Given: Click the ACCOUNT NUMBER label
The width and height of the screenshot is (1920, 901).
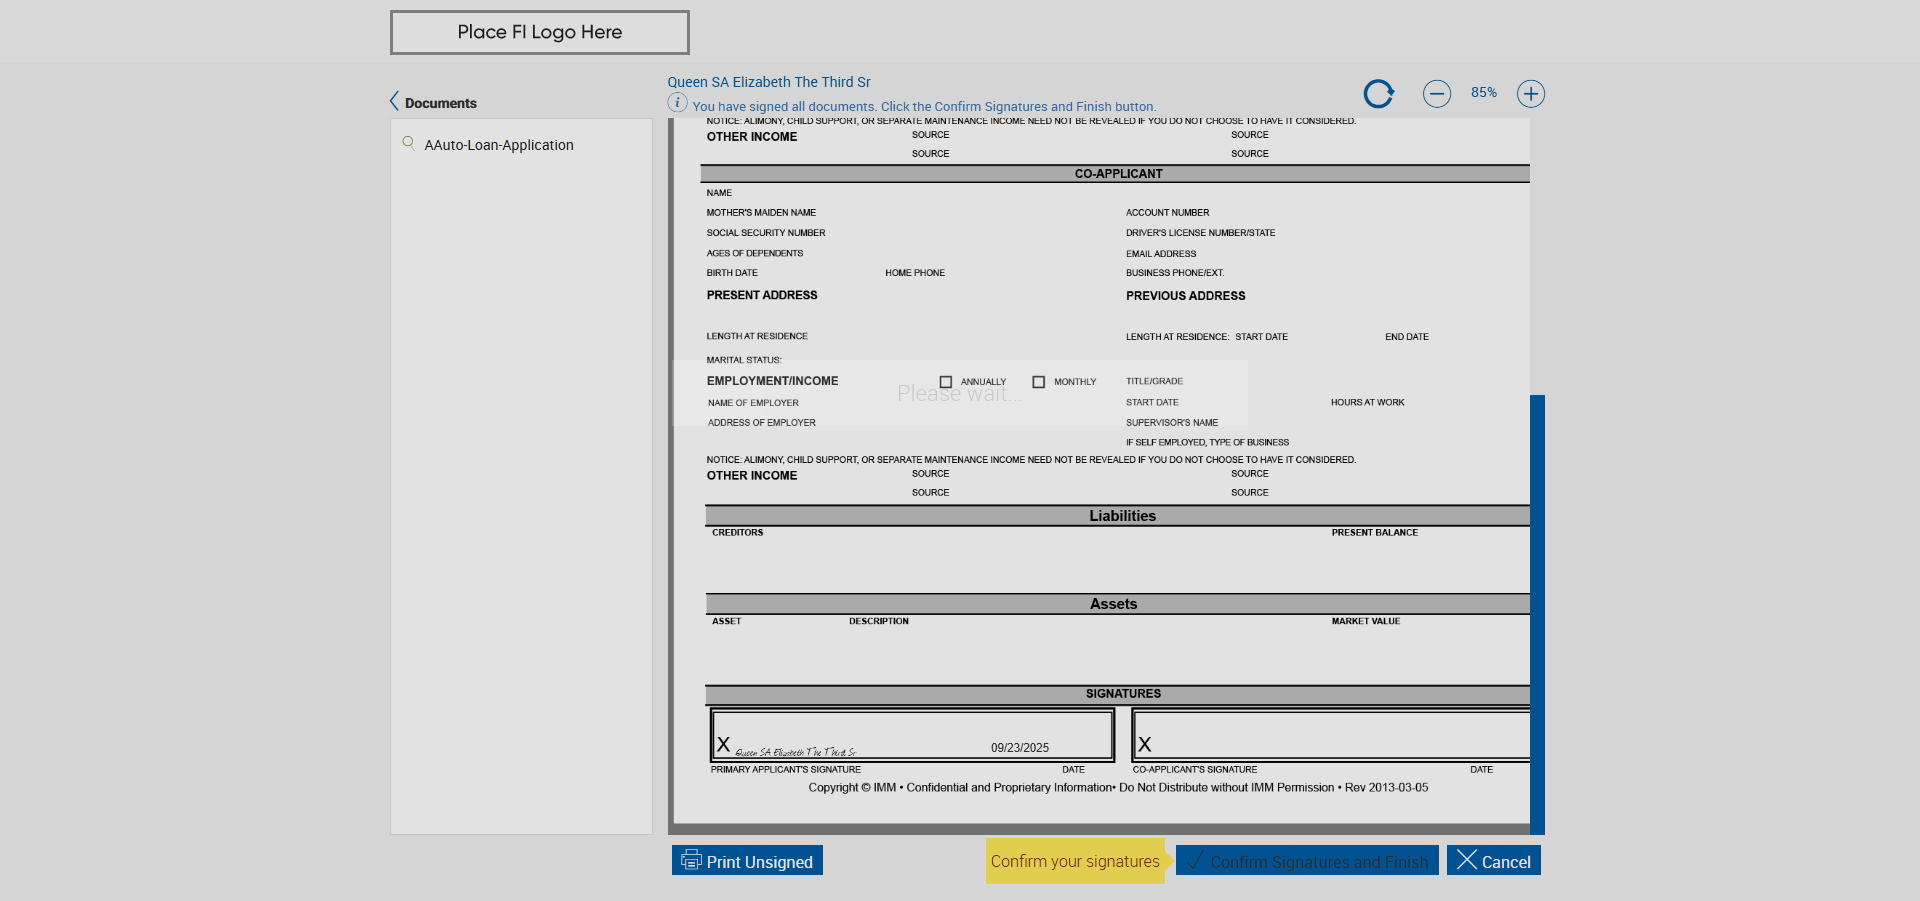Looking at the screenshot, I should 1167,213.
